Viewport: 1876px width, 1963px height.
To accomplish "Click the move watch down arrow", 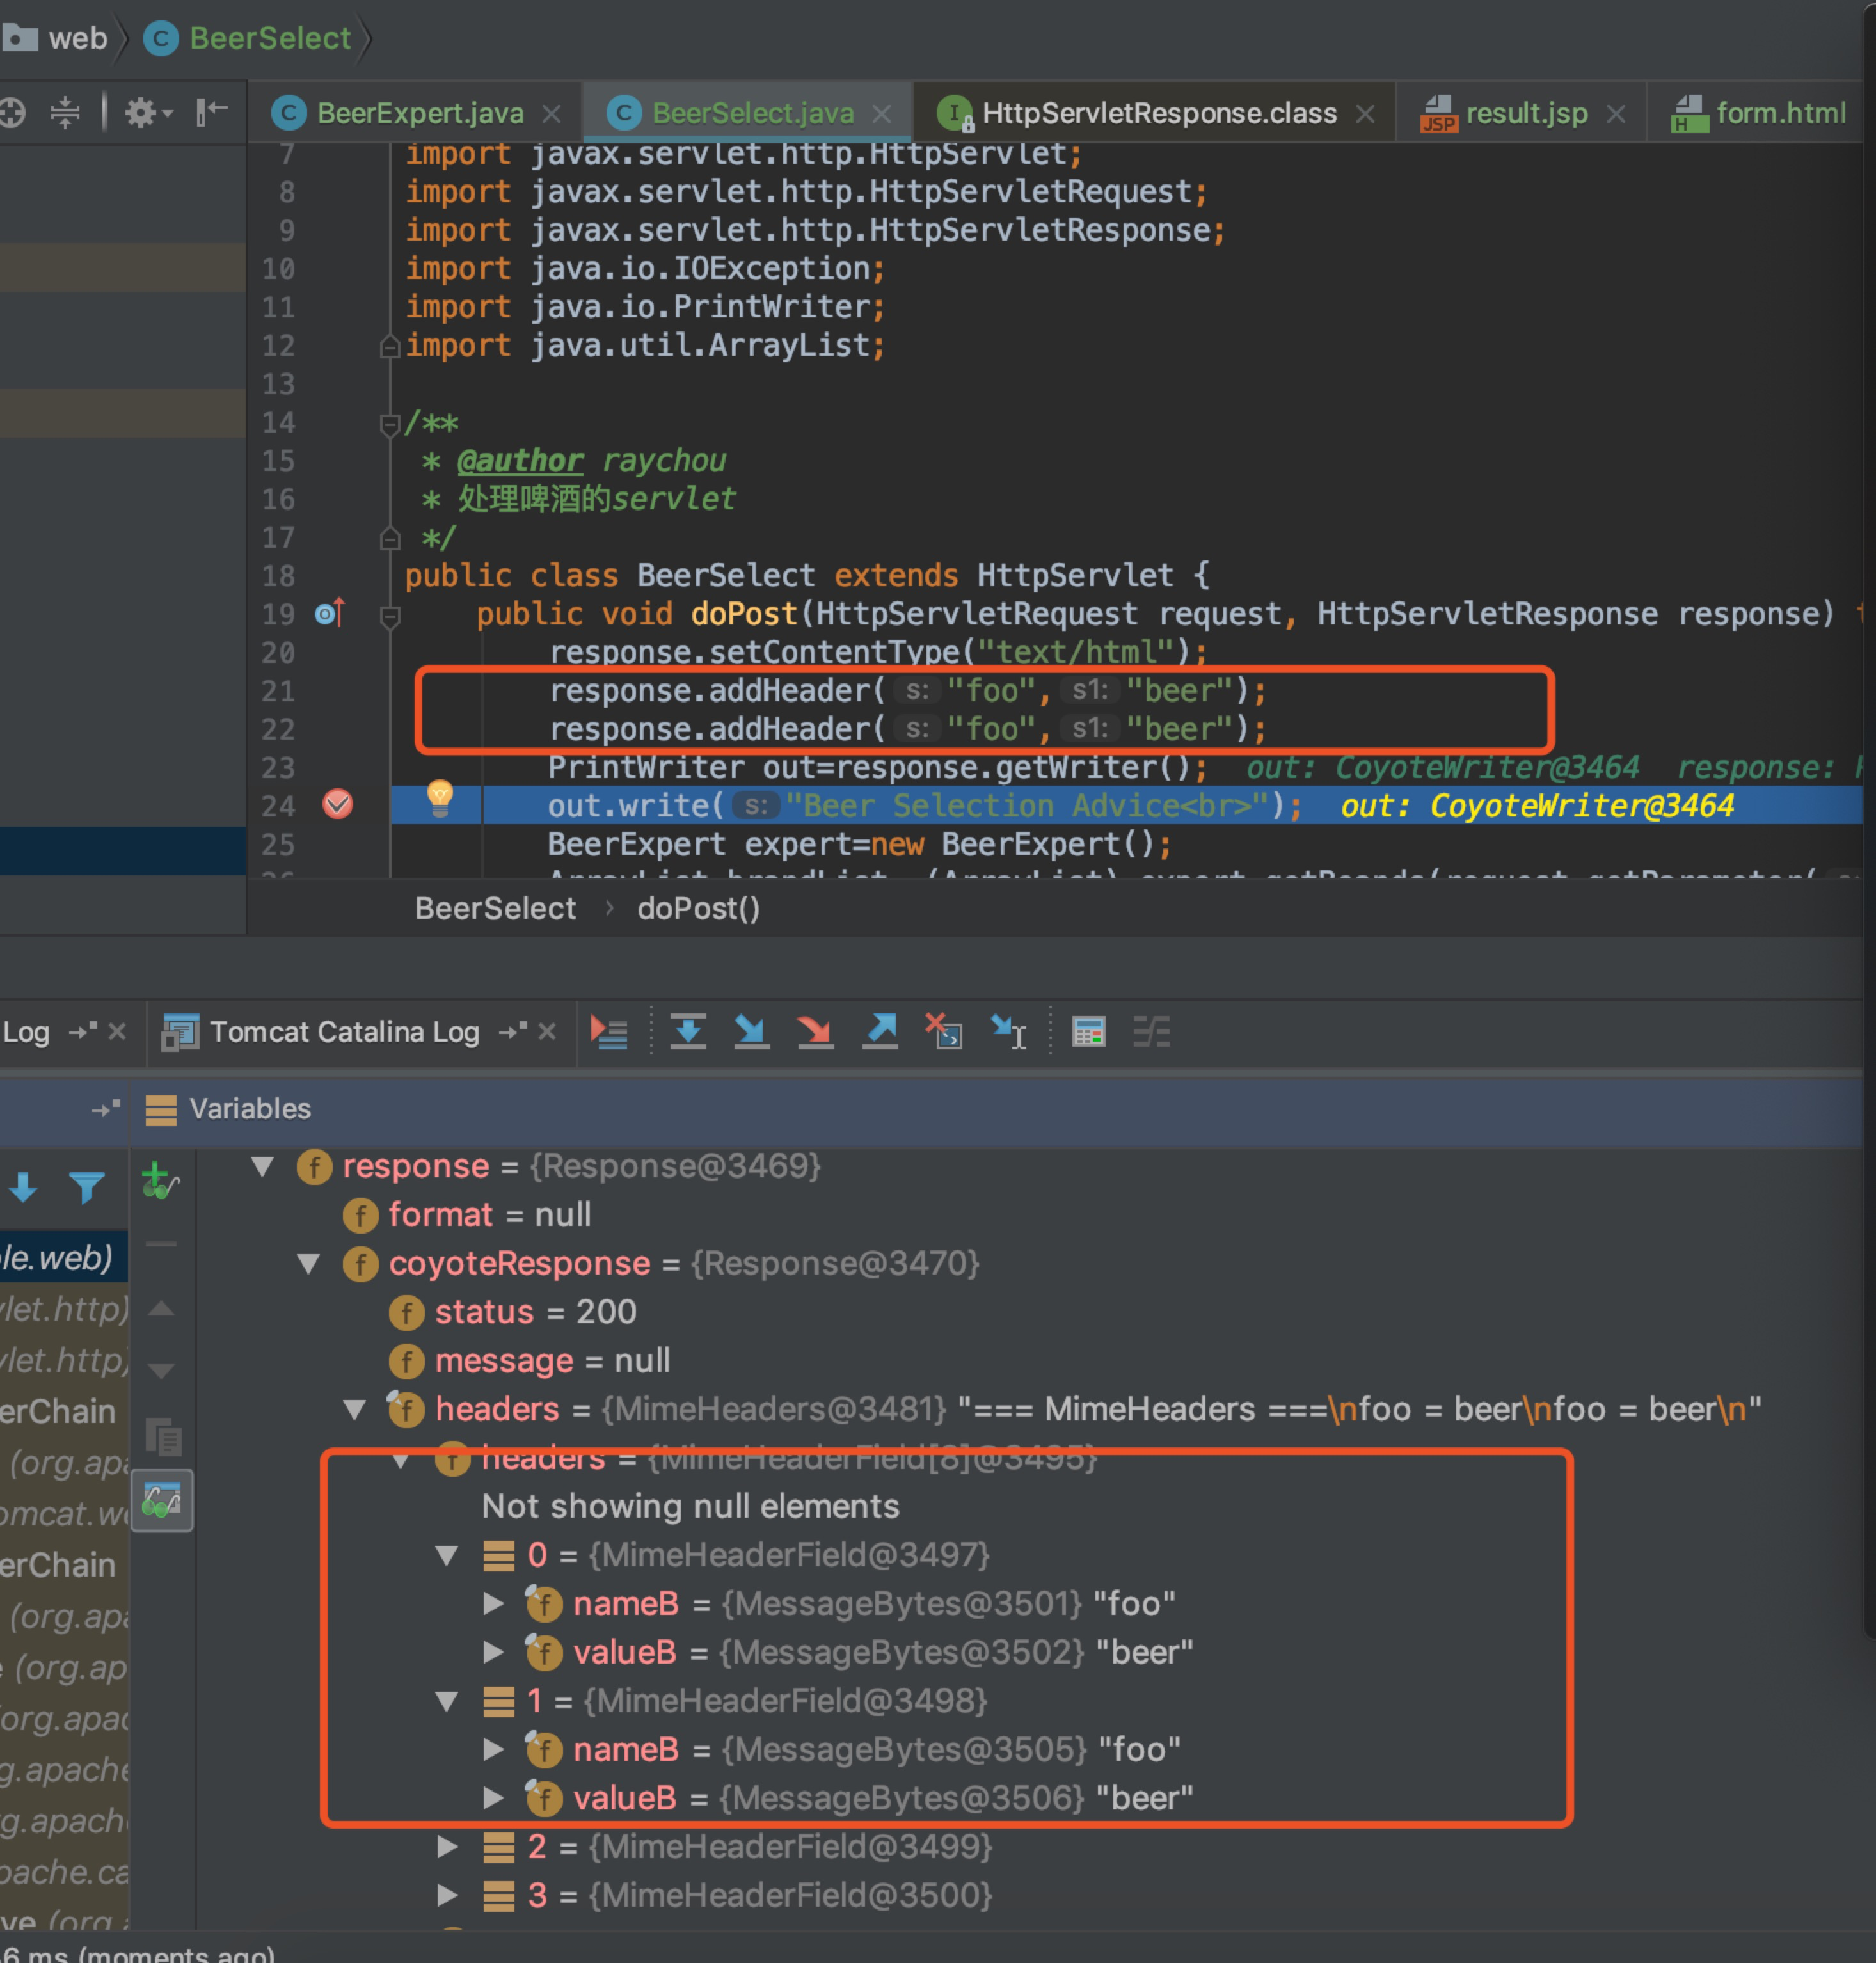I will point(161,1370).
